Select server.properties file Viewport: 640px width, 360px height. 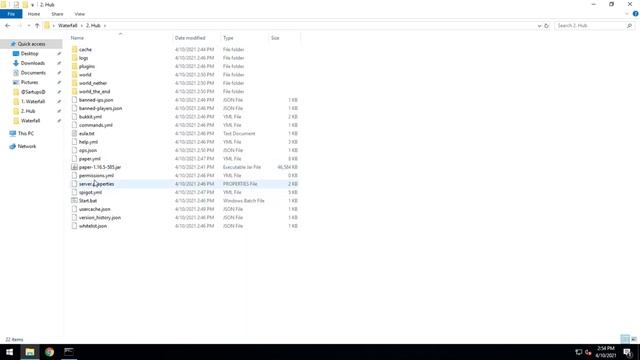(x=96, y=184)
